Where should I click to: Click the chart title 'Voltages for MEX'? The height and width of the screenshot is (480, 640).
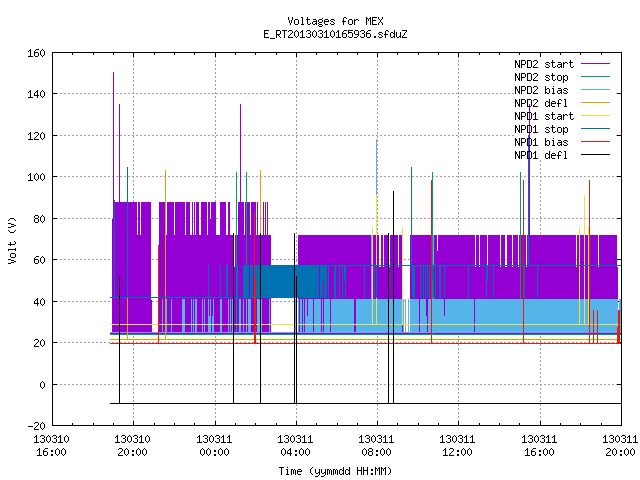point(335,21)
